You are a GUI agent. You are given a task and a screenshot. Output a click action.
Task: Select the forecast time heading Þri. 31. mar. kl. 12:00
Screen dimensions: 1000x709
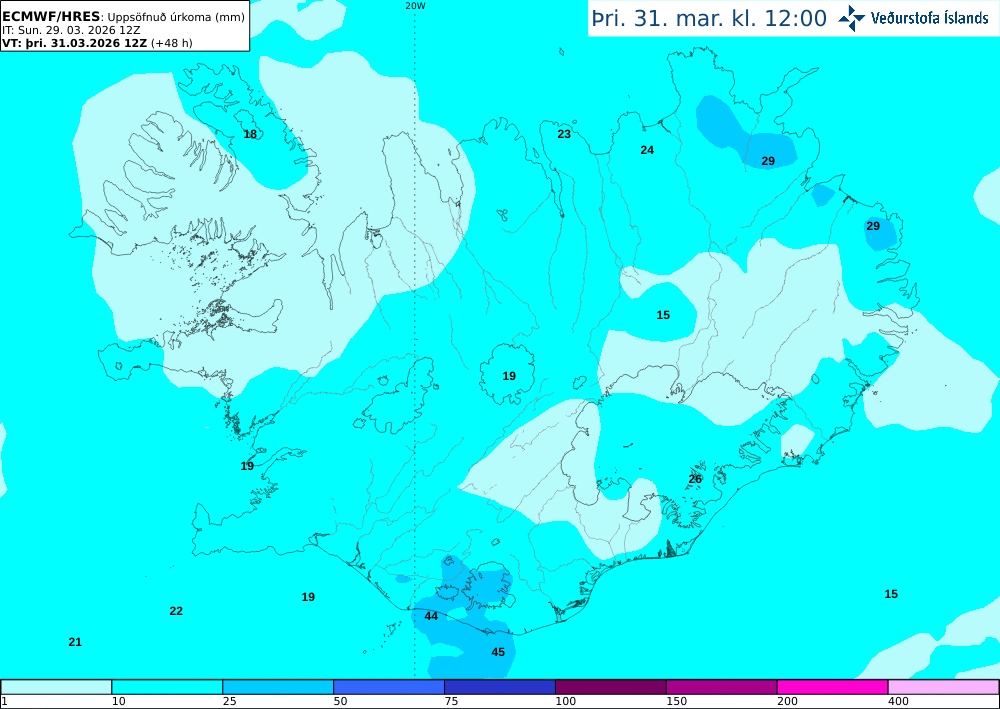tap(709, 18)
